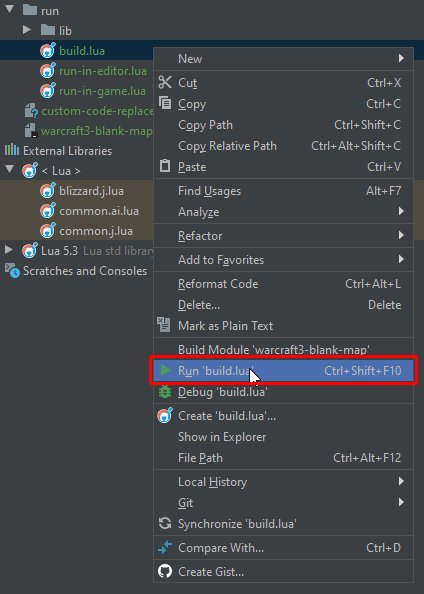Click the Lua 5.3 library icon
The image size is (424, 594).
click(x=30, y=250)
